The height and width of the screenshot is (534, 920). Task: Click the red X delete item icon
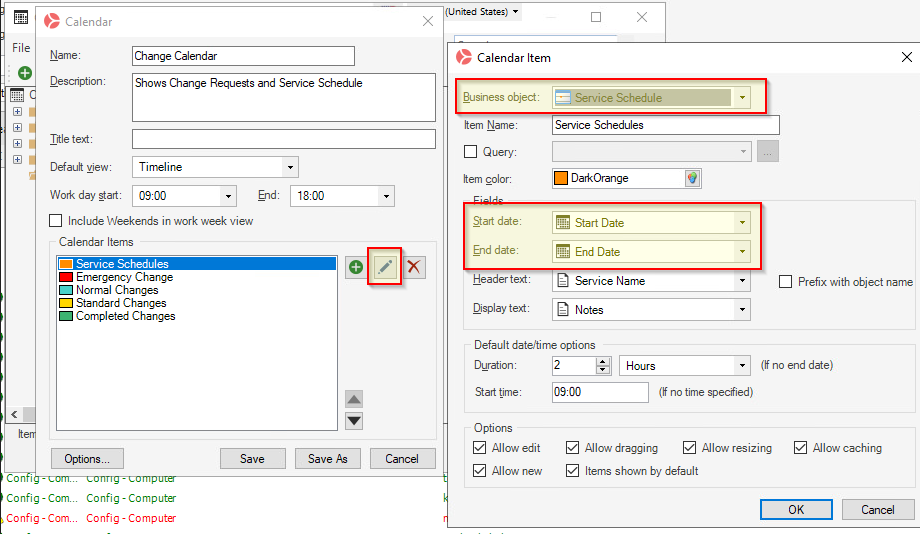click(x=413, y=267)
